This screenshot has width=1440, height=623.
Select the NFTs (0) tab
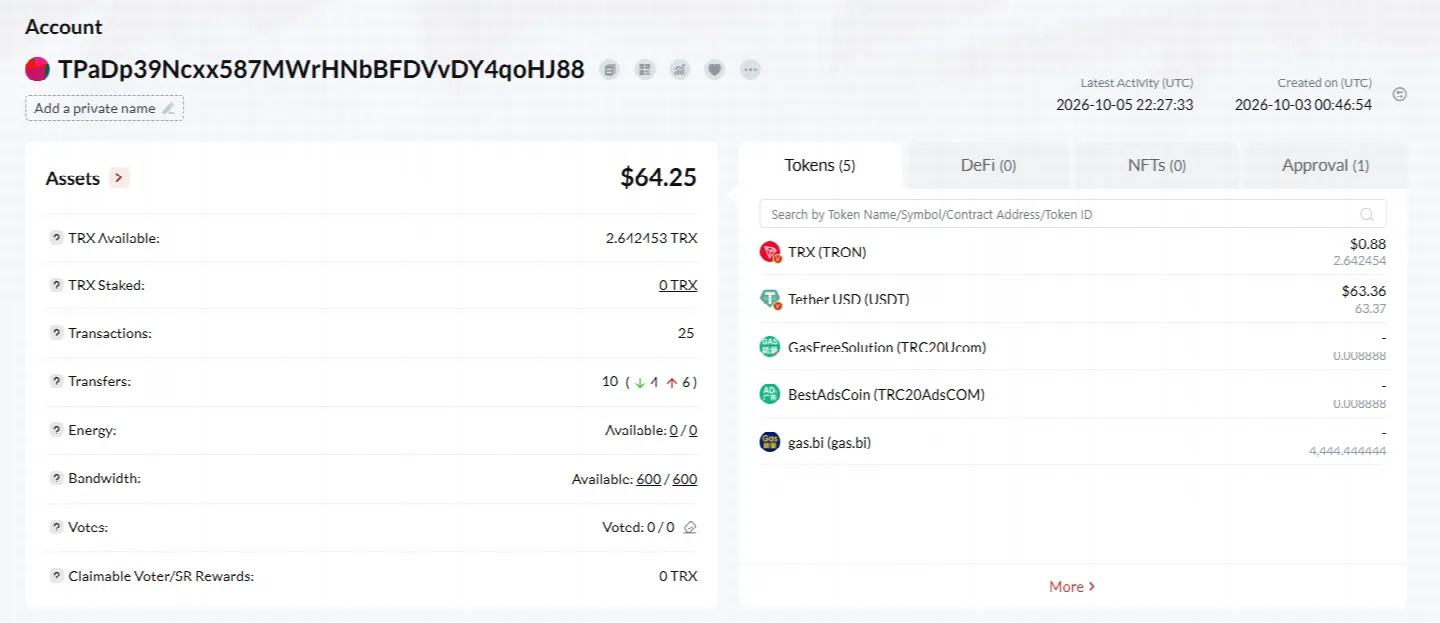1157,165
